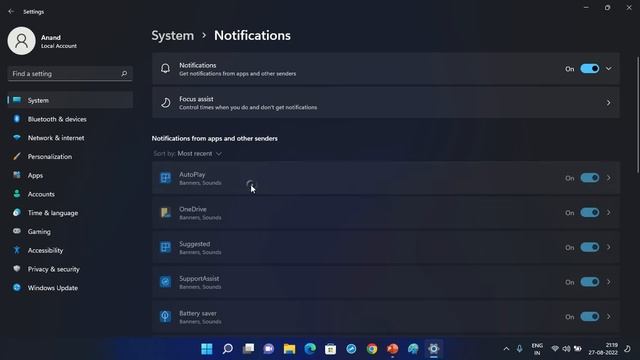Click the Focus assist moon icon

(x=165, y=103)
